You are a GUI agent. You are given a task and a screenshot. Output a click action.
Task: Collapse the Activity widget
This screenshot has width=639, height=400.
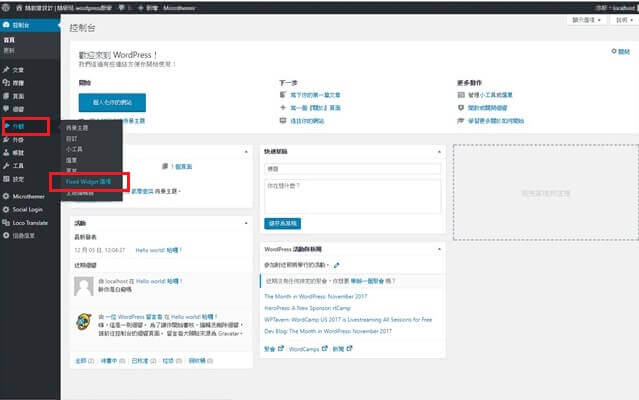[246, 223]
